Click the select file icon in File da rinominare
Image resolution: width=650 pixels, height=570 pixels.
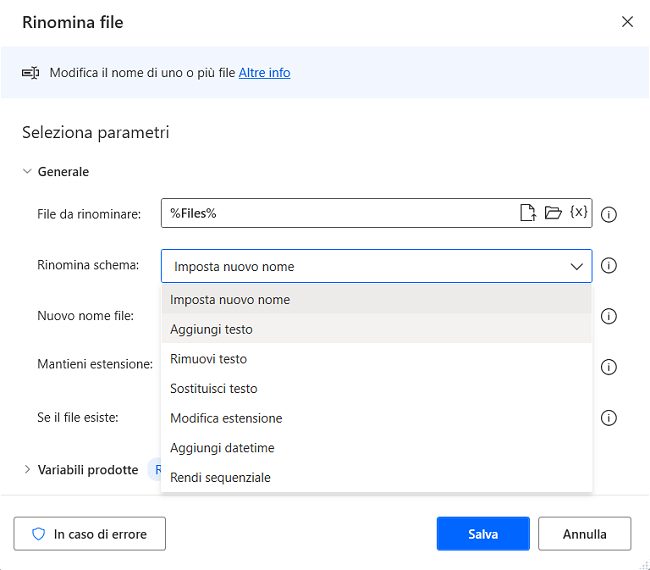click(x=527, y=213)
